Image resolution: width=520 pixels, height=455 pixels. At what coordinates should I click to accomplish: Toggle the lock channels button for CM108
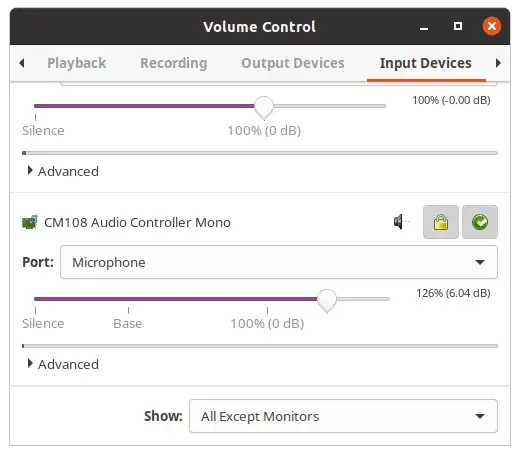point(441,222)
